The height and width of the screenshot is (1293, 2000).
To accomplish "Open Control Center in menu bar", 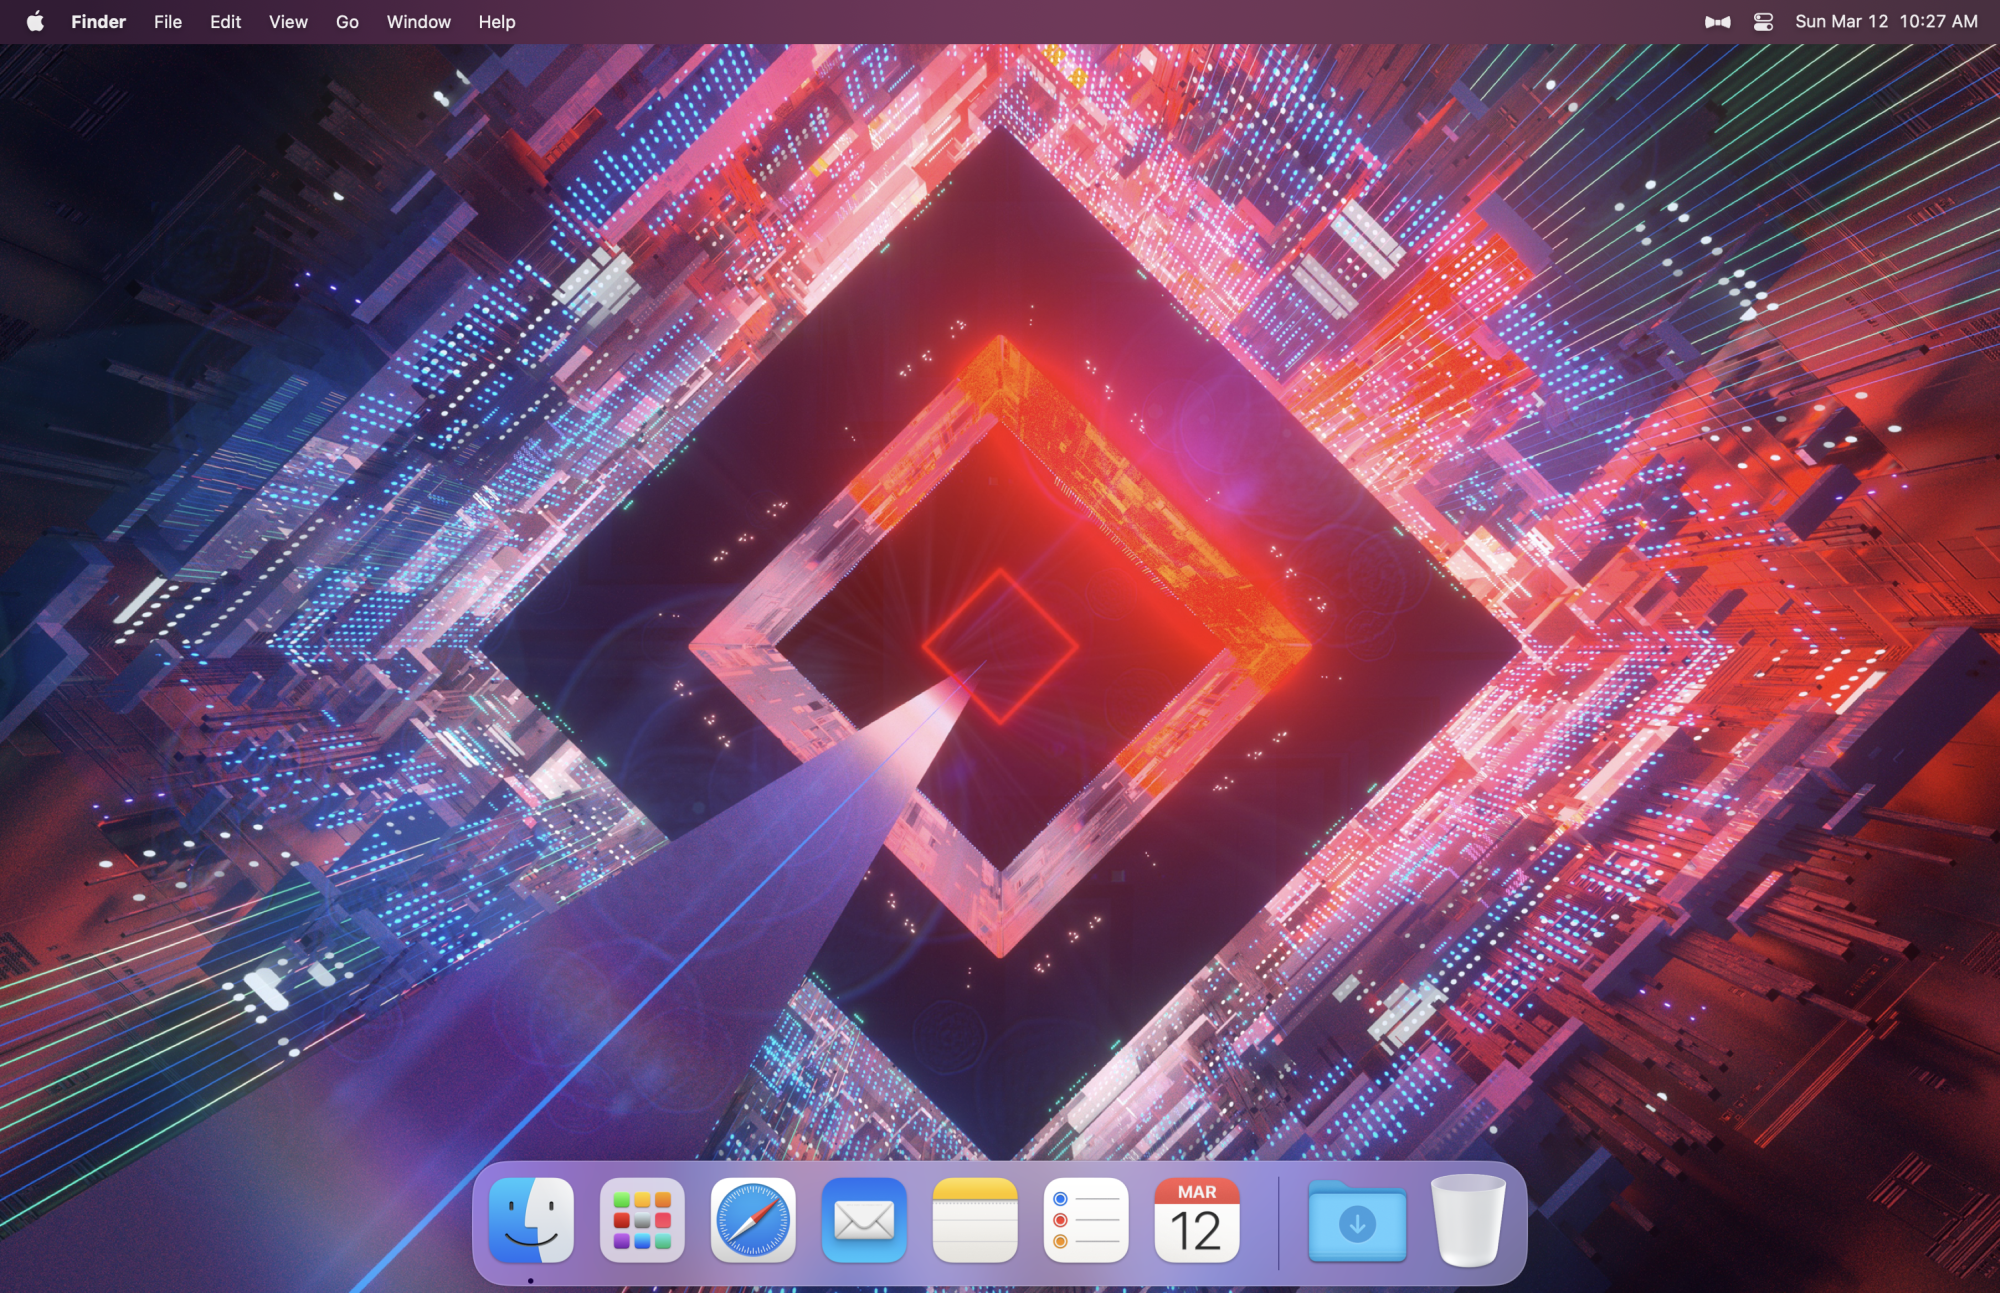I will (1763, 21).
